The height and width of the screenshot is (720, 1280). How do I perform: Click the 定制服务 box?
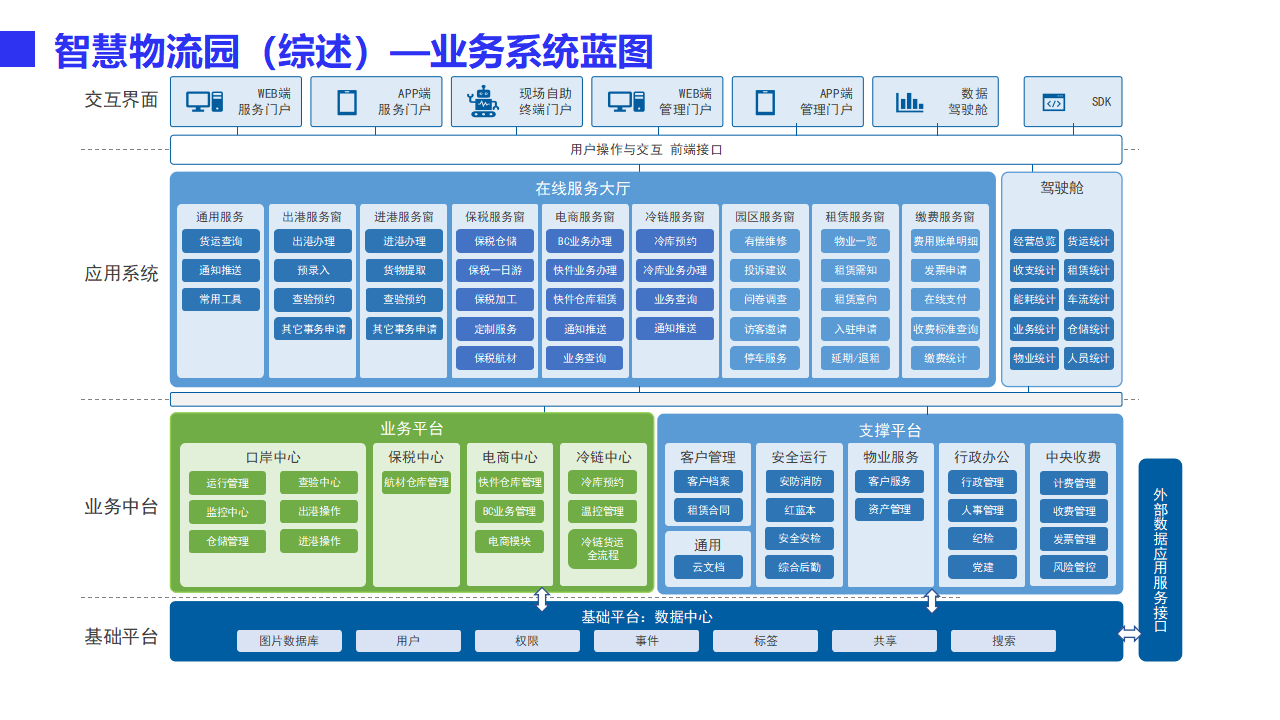pyautogui.click(x=495, y=329)
